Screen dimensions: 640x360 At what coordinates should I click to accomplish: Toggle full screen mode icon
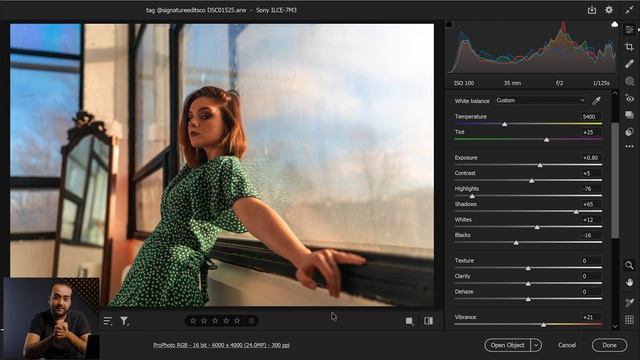tap(629, 10)
